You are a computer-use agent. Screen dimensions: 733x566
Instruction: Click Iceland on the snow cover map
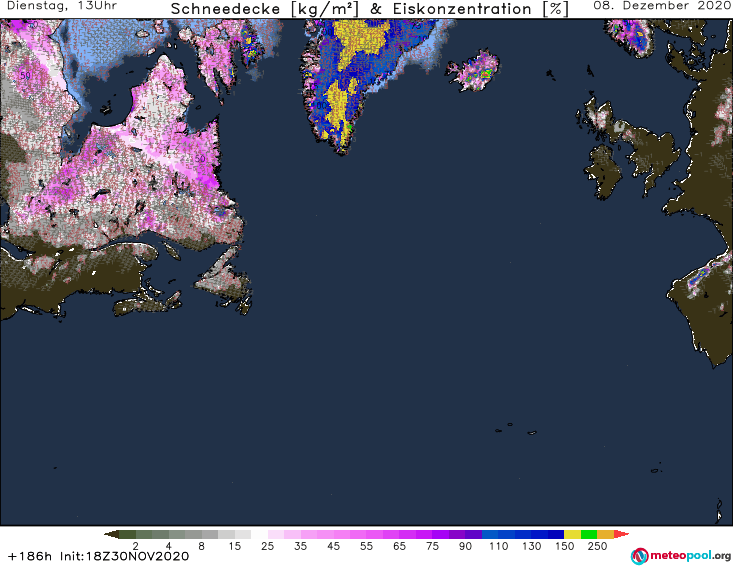473,70
